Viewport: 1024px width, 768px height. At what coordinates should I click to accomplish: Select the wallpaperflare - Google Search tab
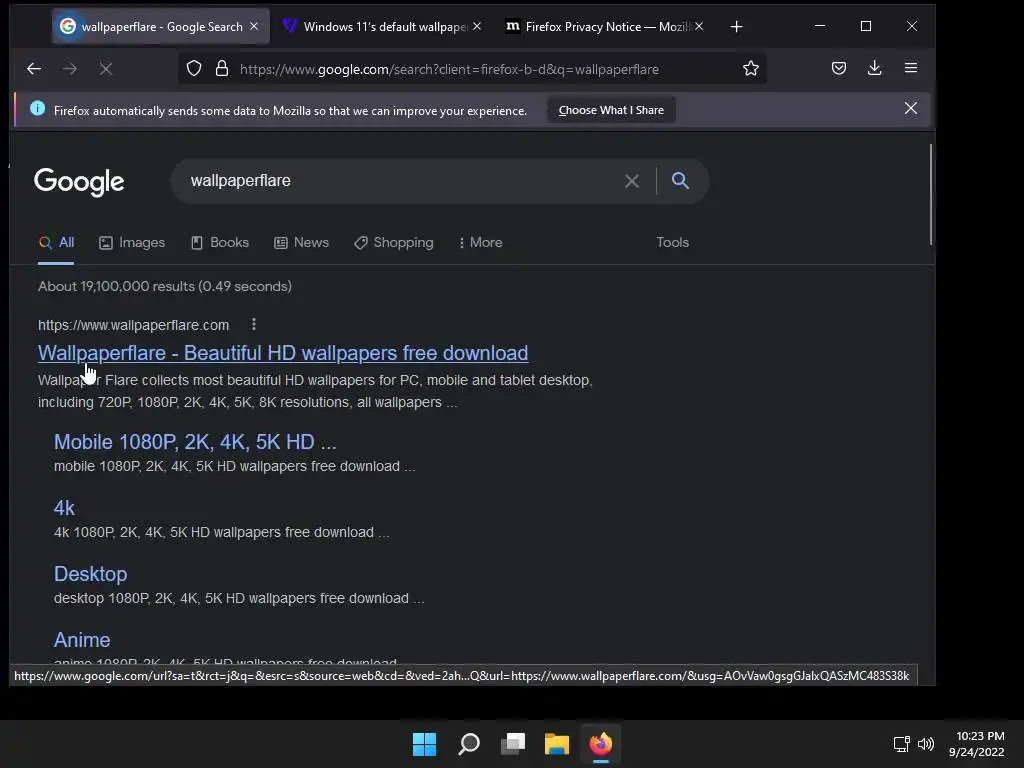click(161, 27)
